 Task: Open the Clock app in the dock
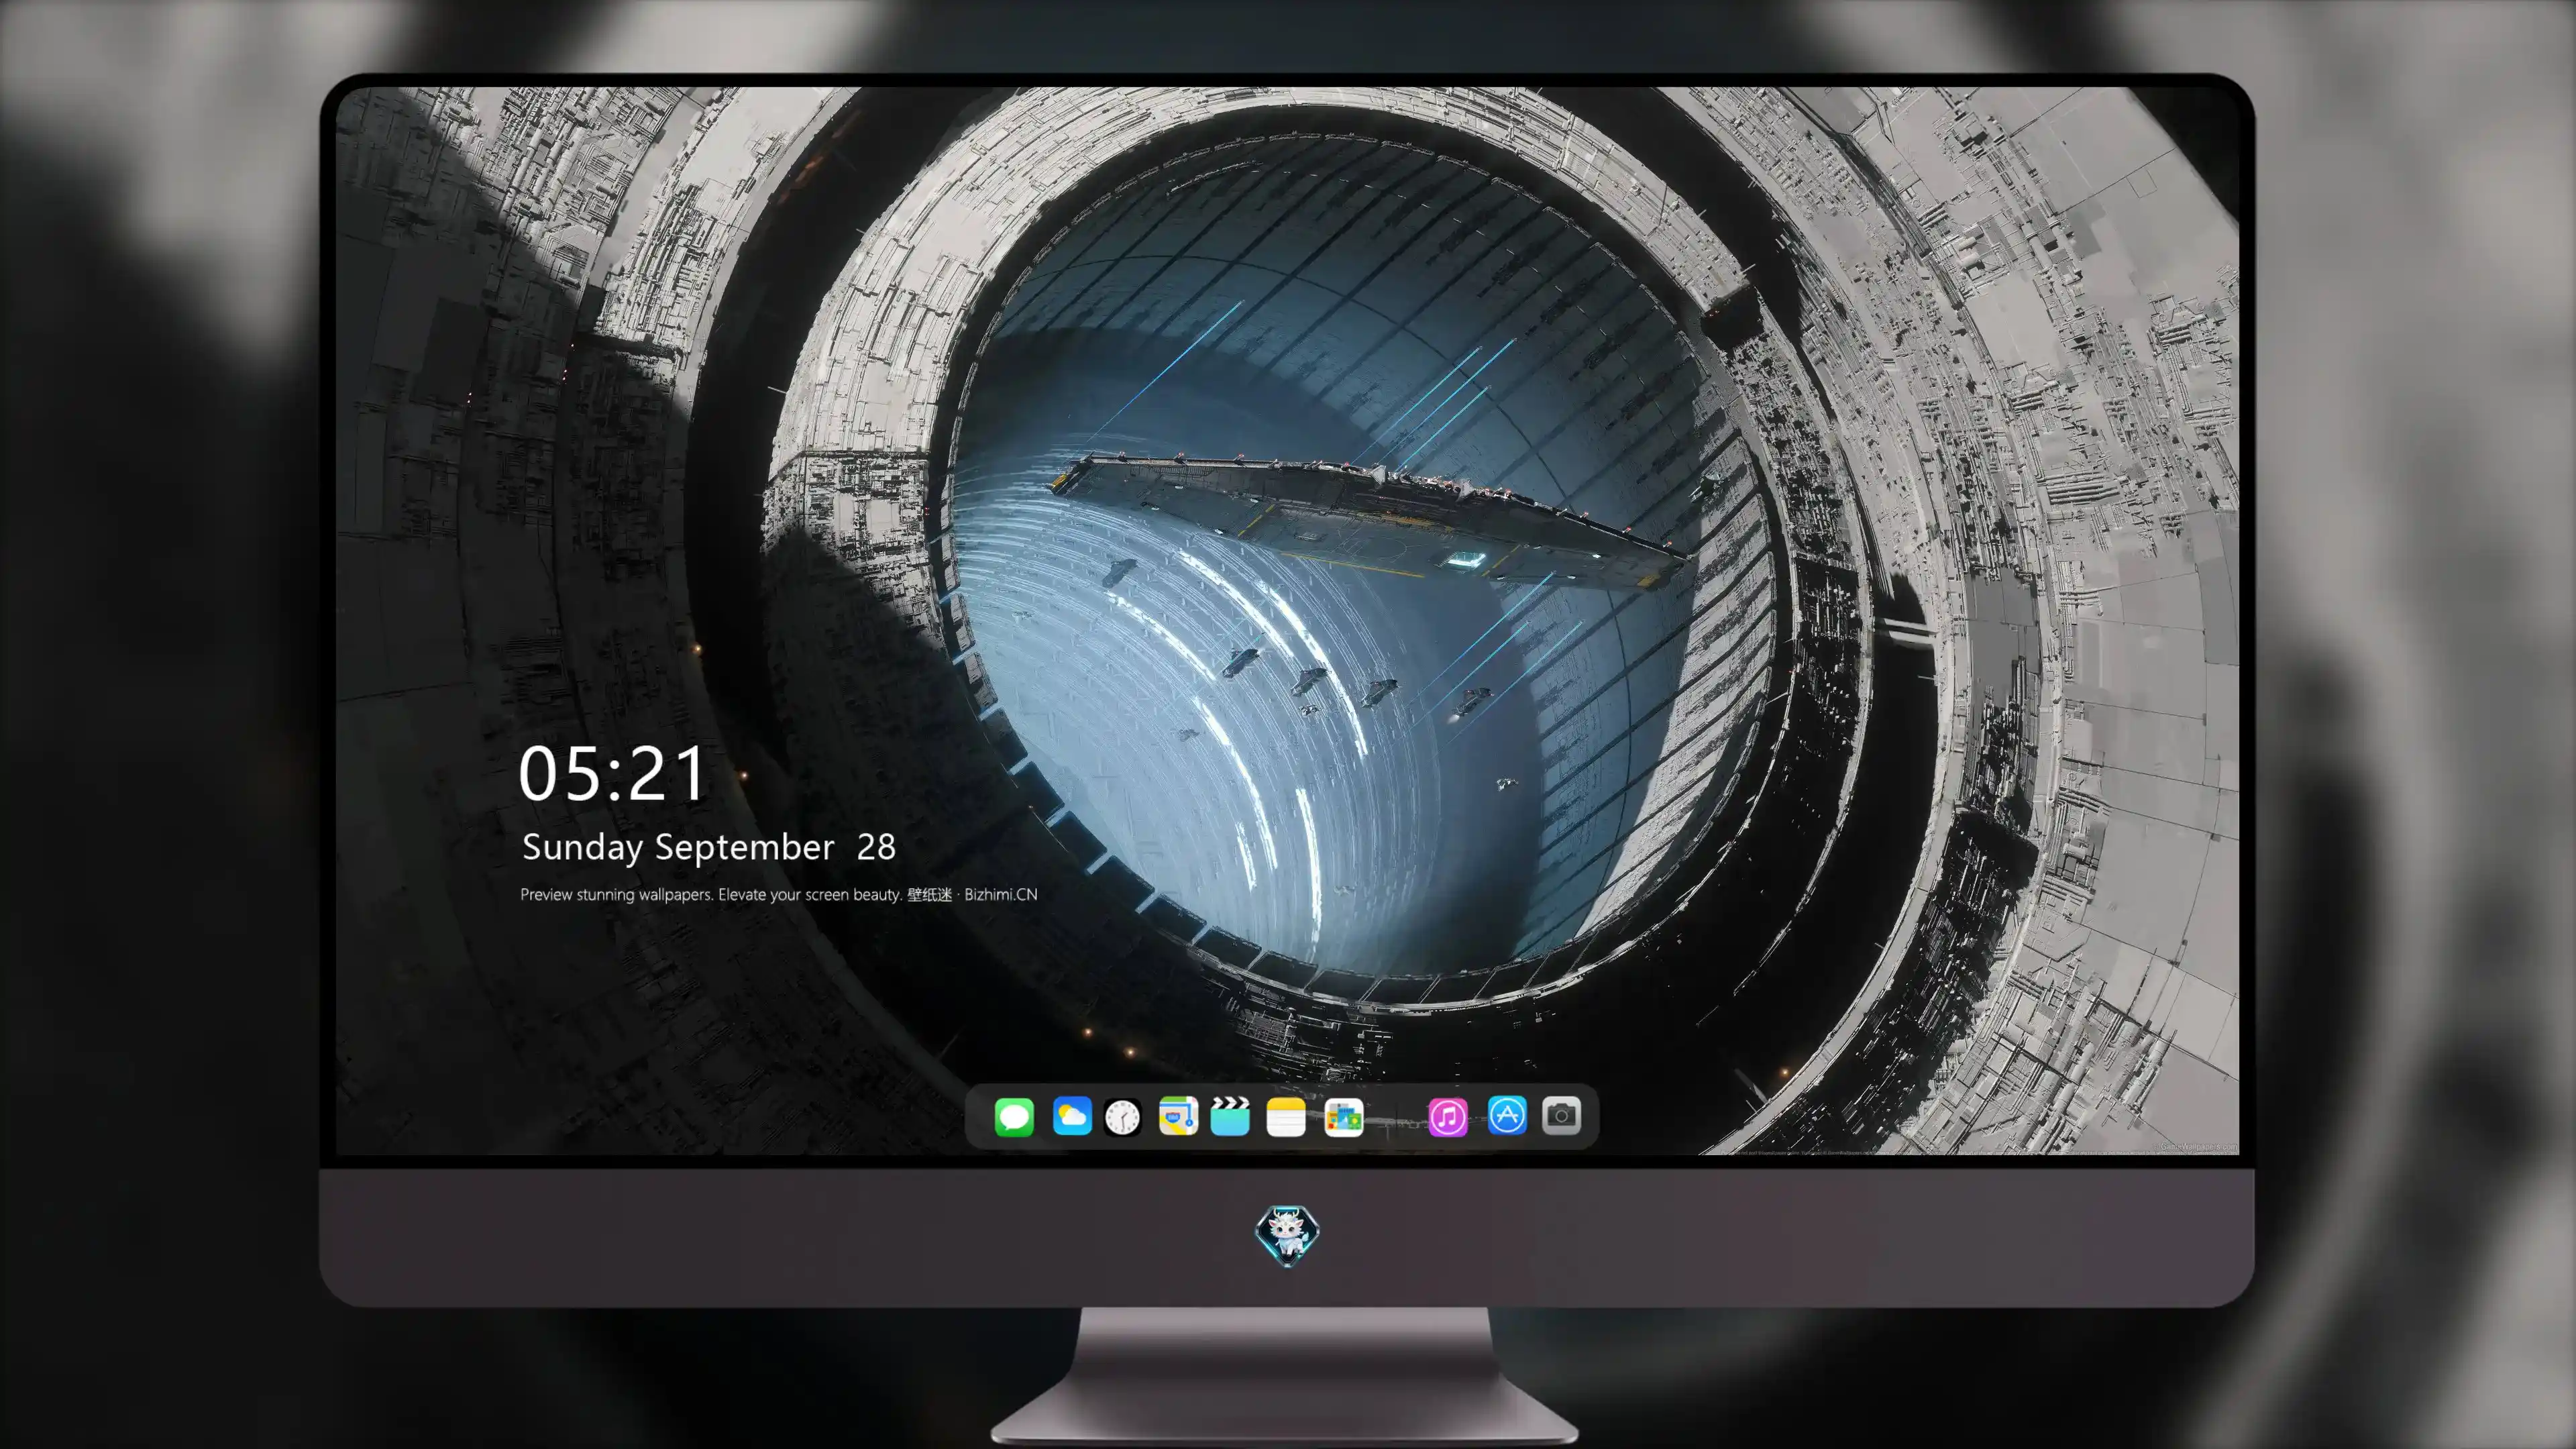pyautogui.click(x=1122, y=1117)
